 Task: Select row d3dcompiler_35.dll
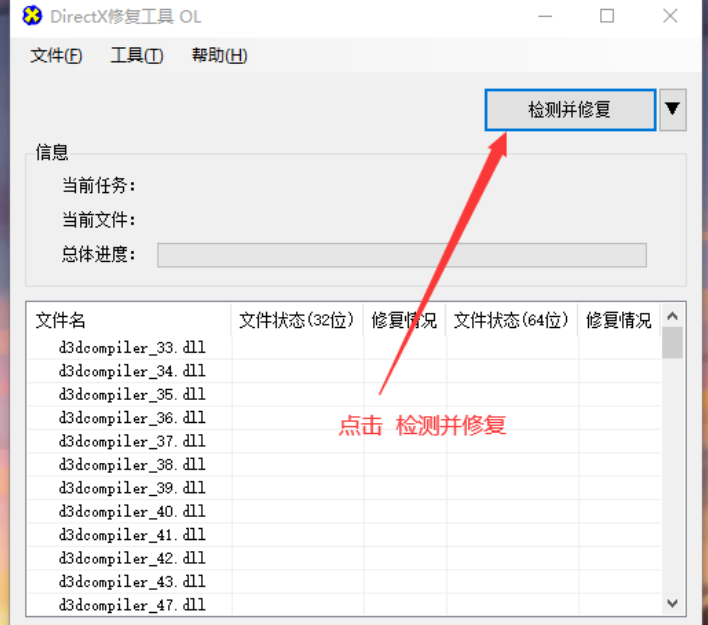344,395
